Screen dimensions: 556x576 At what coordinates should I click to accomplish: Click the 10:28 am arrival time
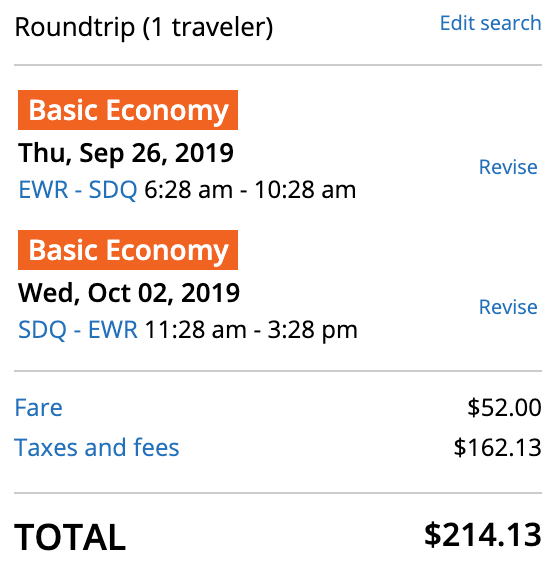point(305,190)
